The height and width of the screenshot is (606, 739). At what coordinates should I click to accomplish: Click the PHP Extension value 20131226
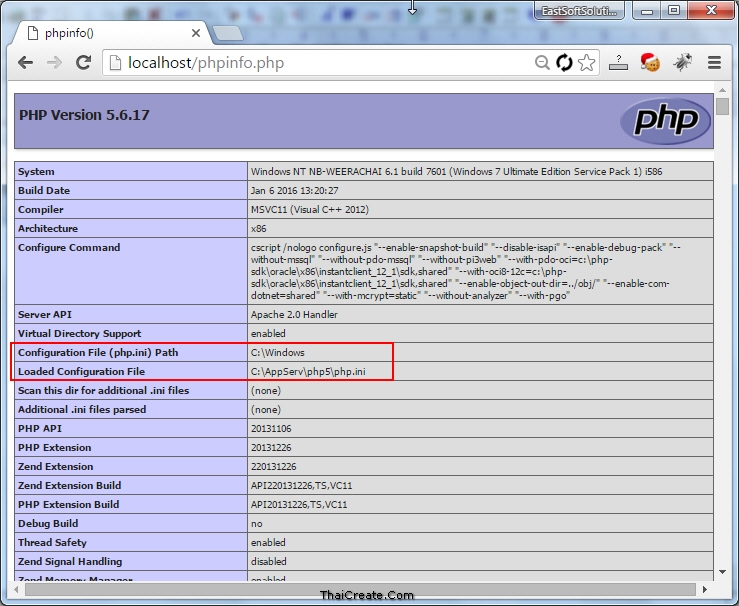(271, 448)
